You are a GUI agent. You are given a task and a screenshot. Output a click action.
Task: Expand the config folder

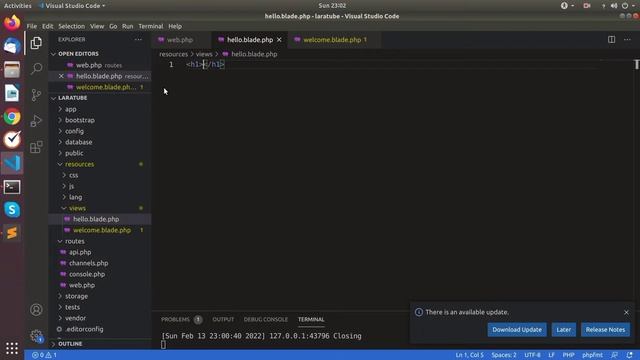[x=74, y=131]
